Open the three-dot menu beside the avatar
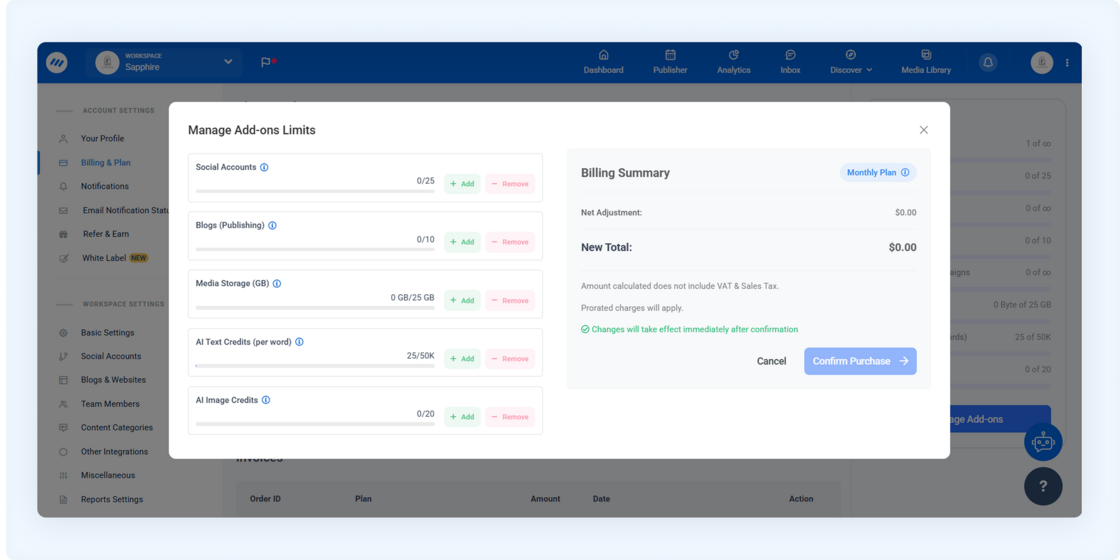The image size is (1120, 560). pyautogui.click(x=1067, y=63)
